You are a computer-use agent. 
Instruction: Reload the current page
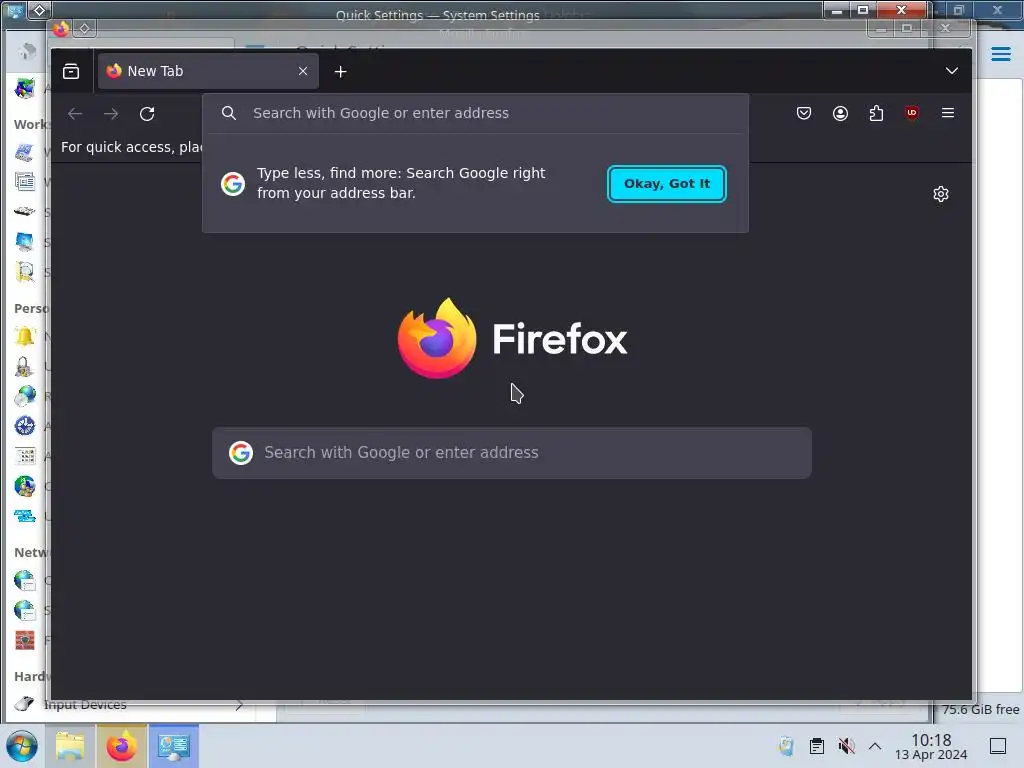coord(147,114)
